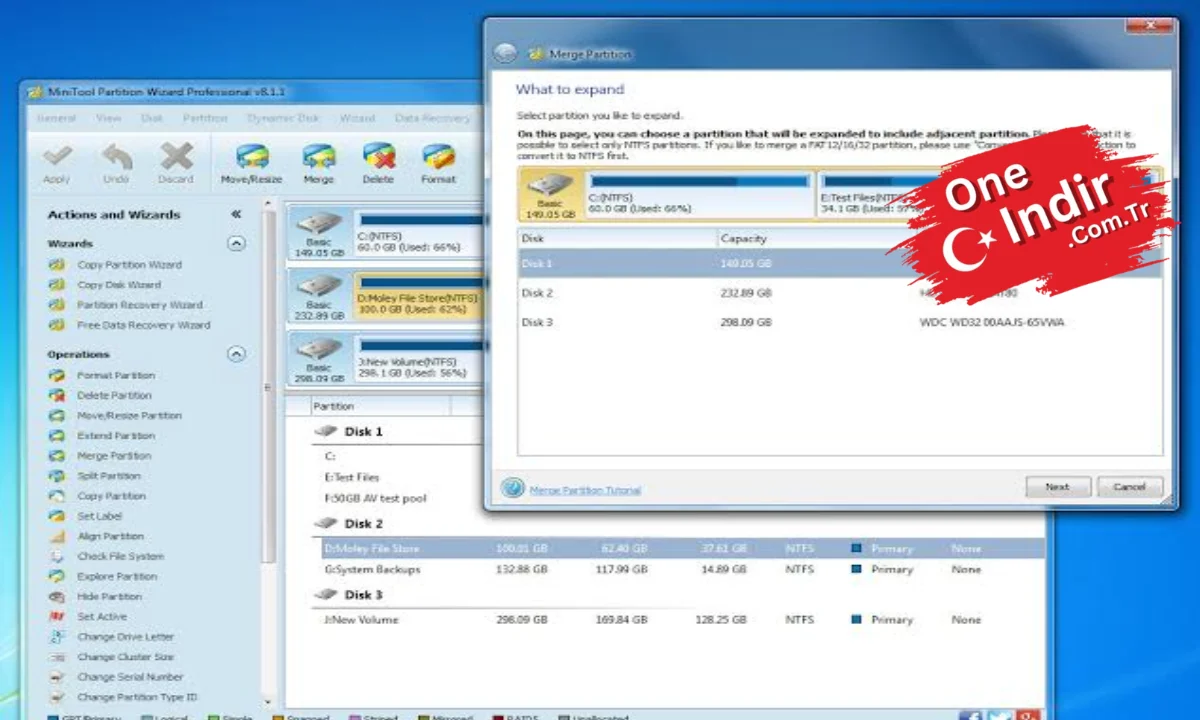The image size is (1200, 720).
Task: Collapse the Wizards section
Action: [x=236, y=243]
